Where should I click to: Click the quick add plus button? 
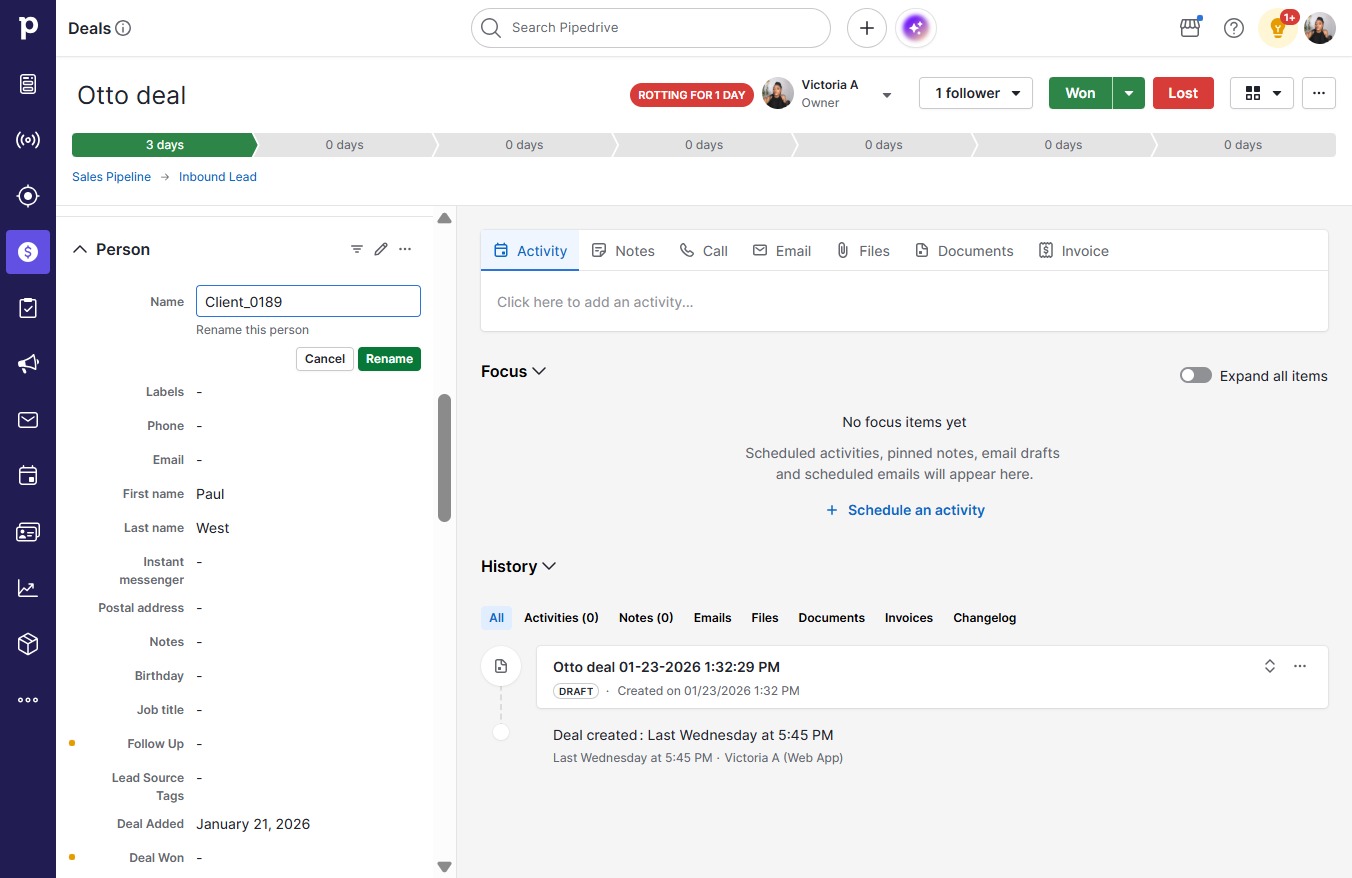(x=867, y=28)
